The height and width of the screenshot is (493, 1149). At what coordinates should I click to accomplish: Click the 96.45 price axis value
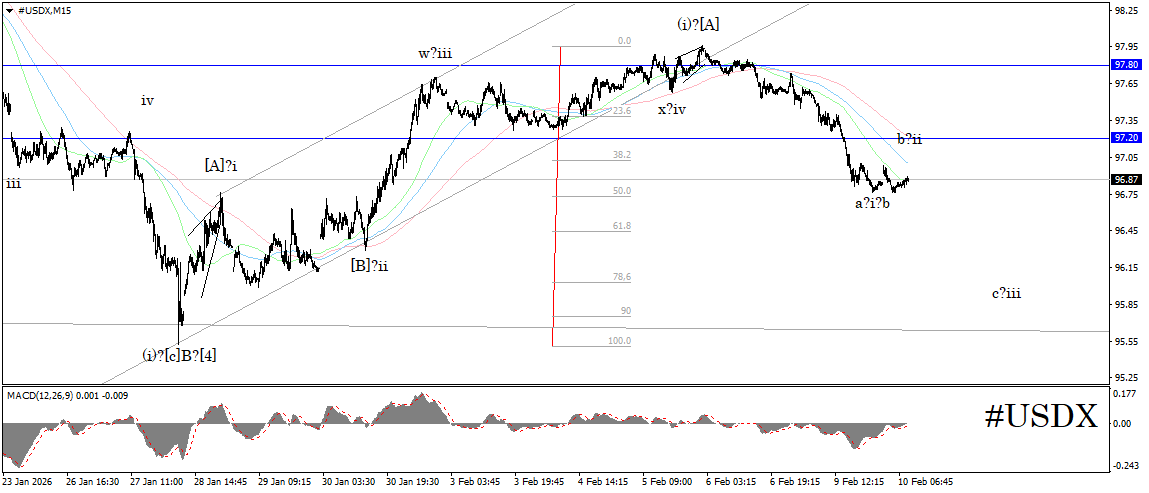coord(1124,231)
